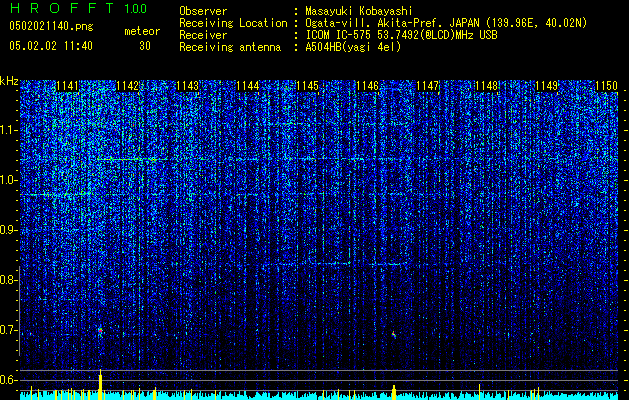The image size is (629, 400).
Task: Click the Receiving antenna label
Action: point(230,47)
